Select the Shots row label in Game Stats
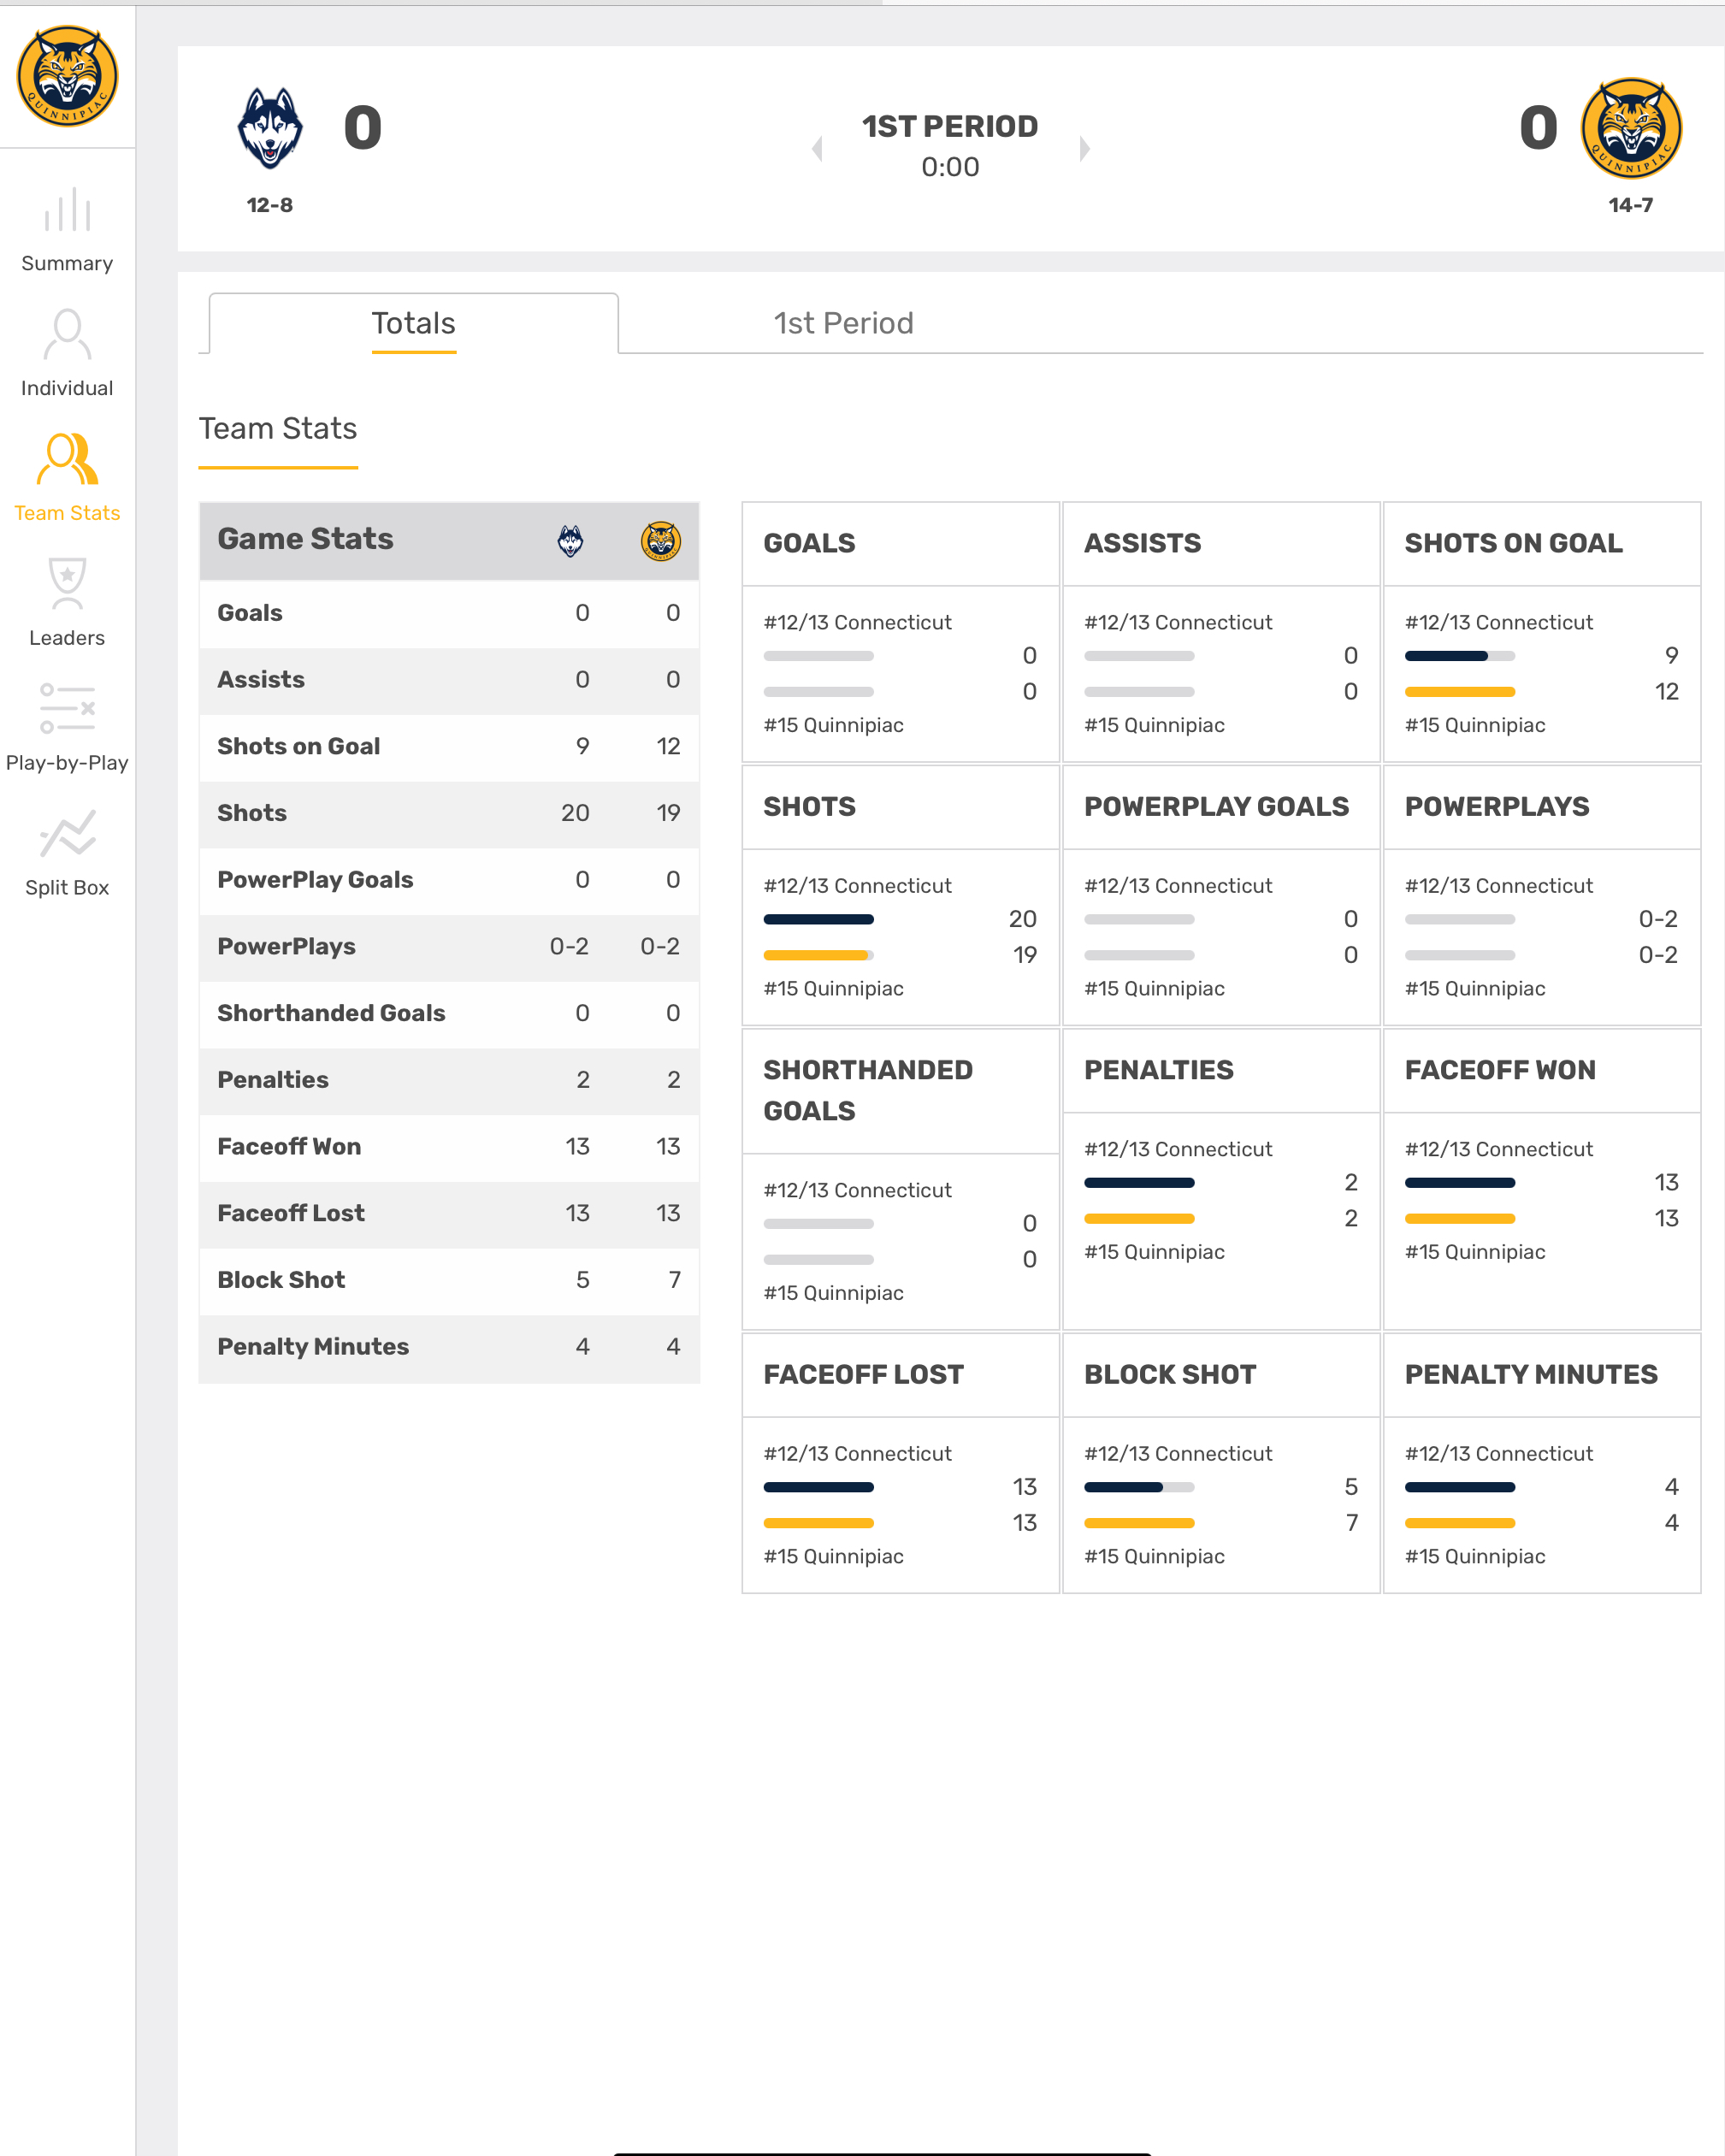This screenshot has width=1725, height=2156. tap(252, 813)
